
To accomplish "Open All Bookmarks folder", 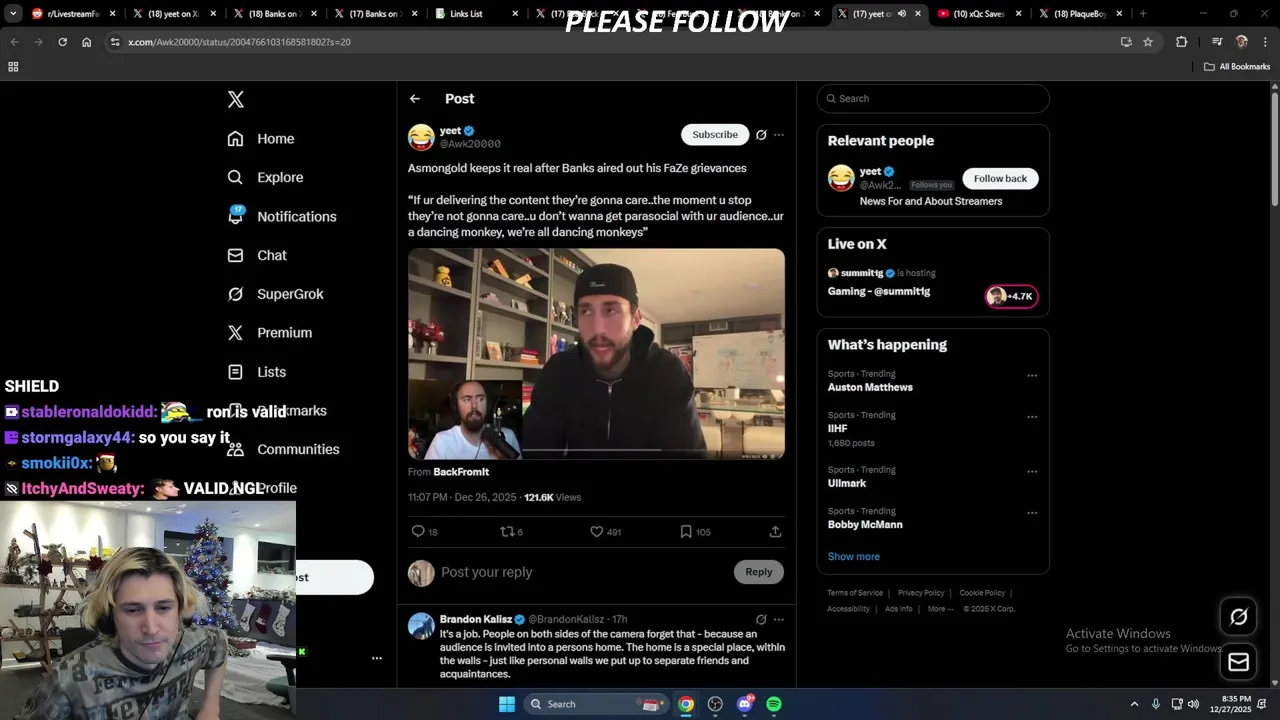I will click(x=1237, y=67).
